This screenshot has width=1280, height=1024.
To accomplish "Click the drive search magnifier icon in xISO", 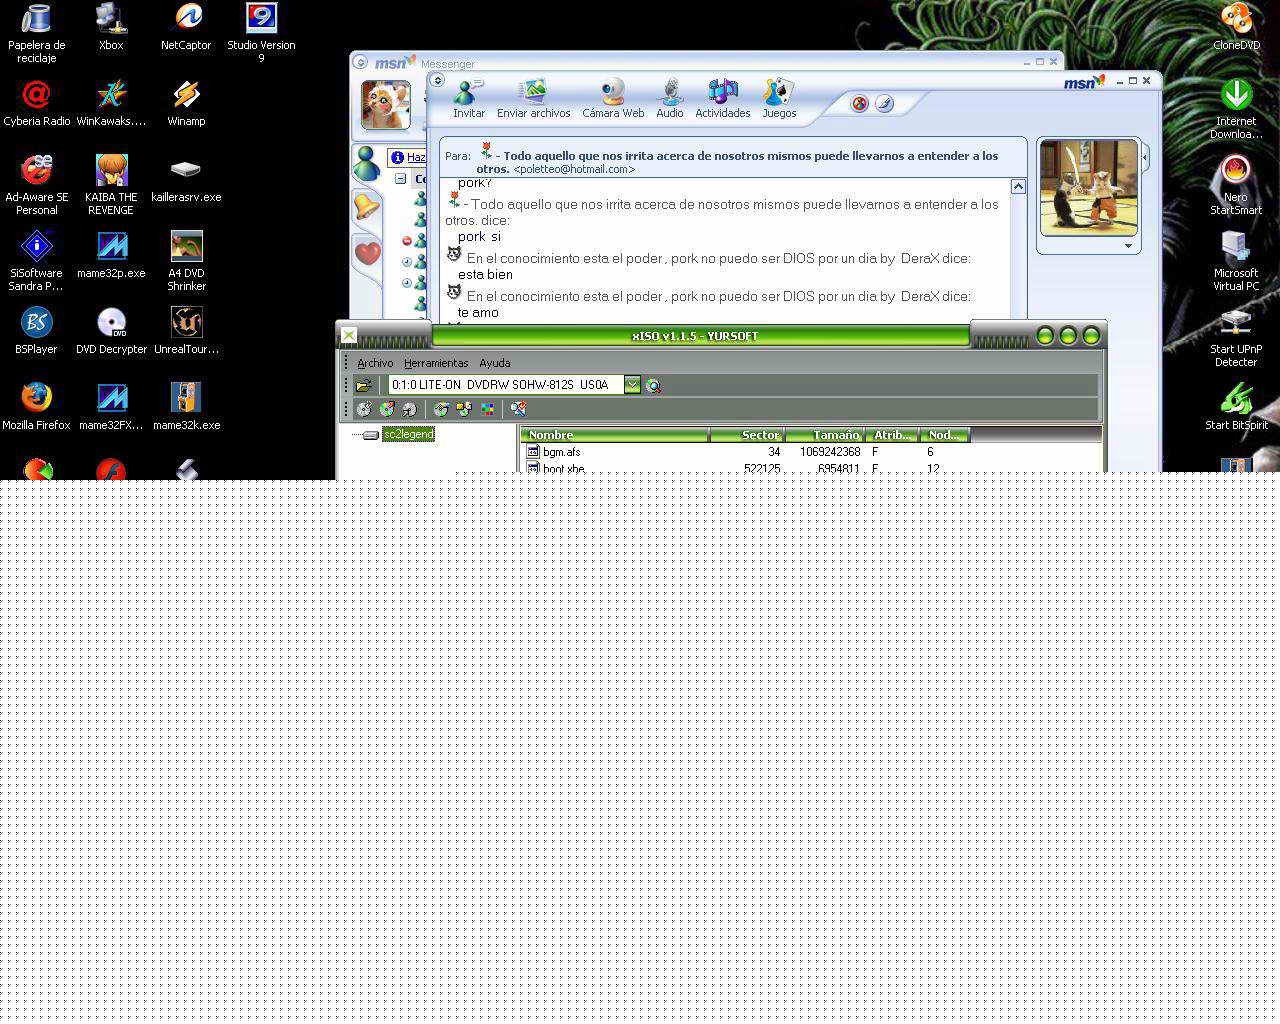I will 653,385.
